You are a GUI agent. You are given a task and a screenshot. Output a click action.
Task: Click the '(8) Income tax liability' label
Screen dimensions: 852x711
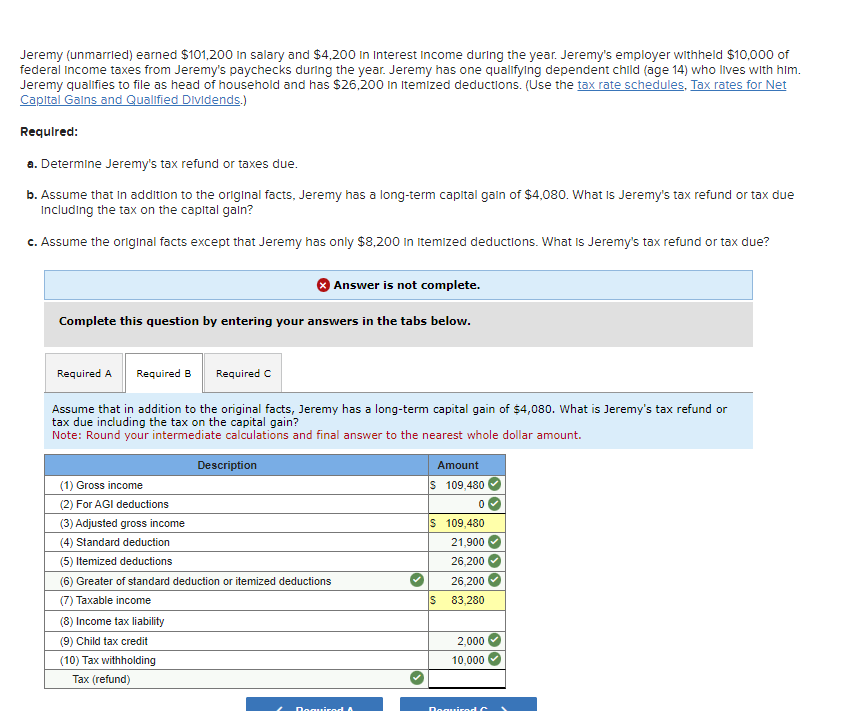(x=112, y=621)
